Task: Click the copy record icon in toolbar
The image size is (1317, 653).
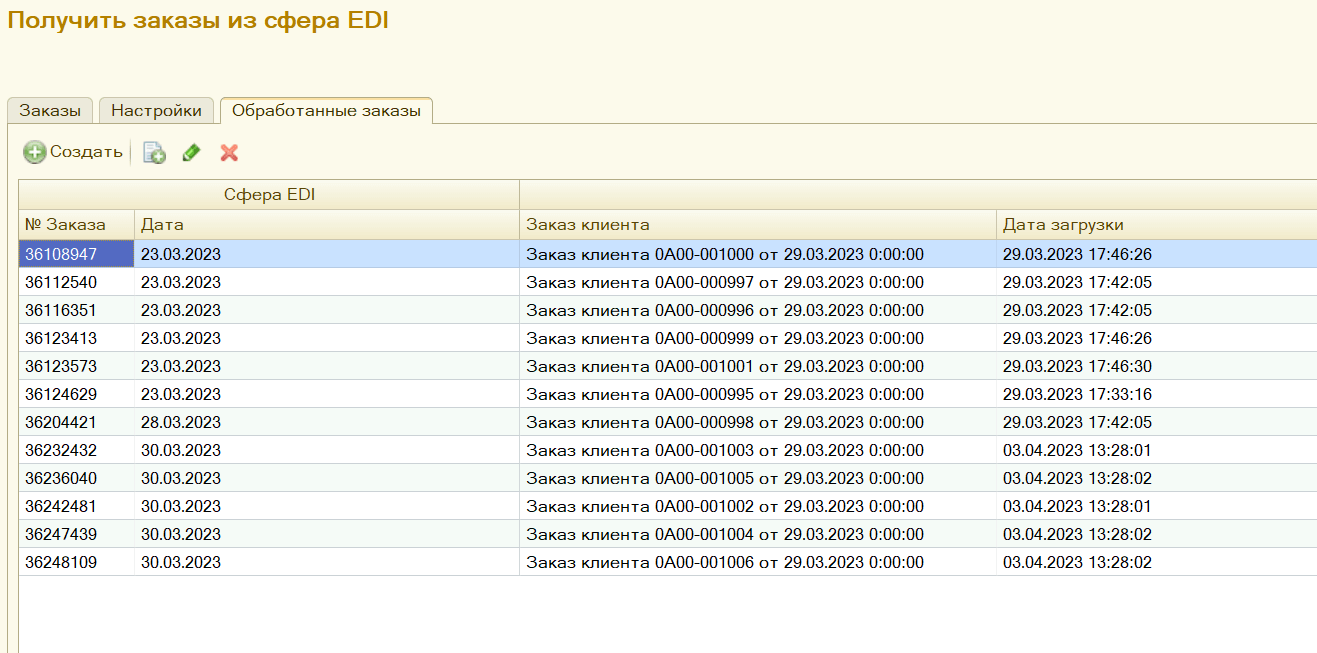Action: [x=154, y=153]
